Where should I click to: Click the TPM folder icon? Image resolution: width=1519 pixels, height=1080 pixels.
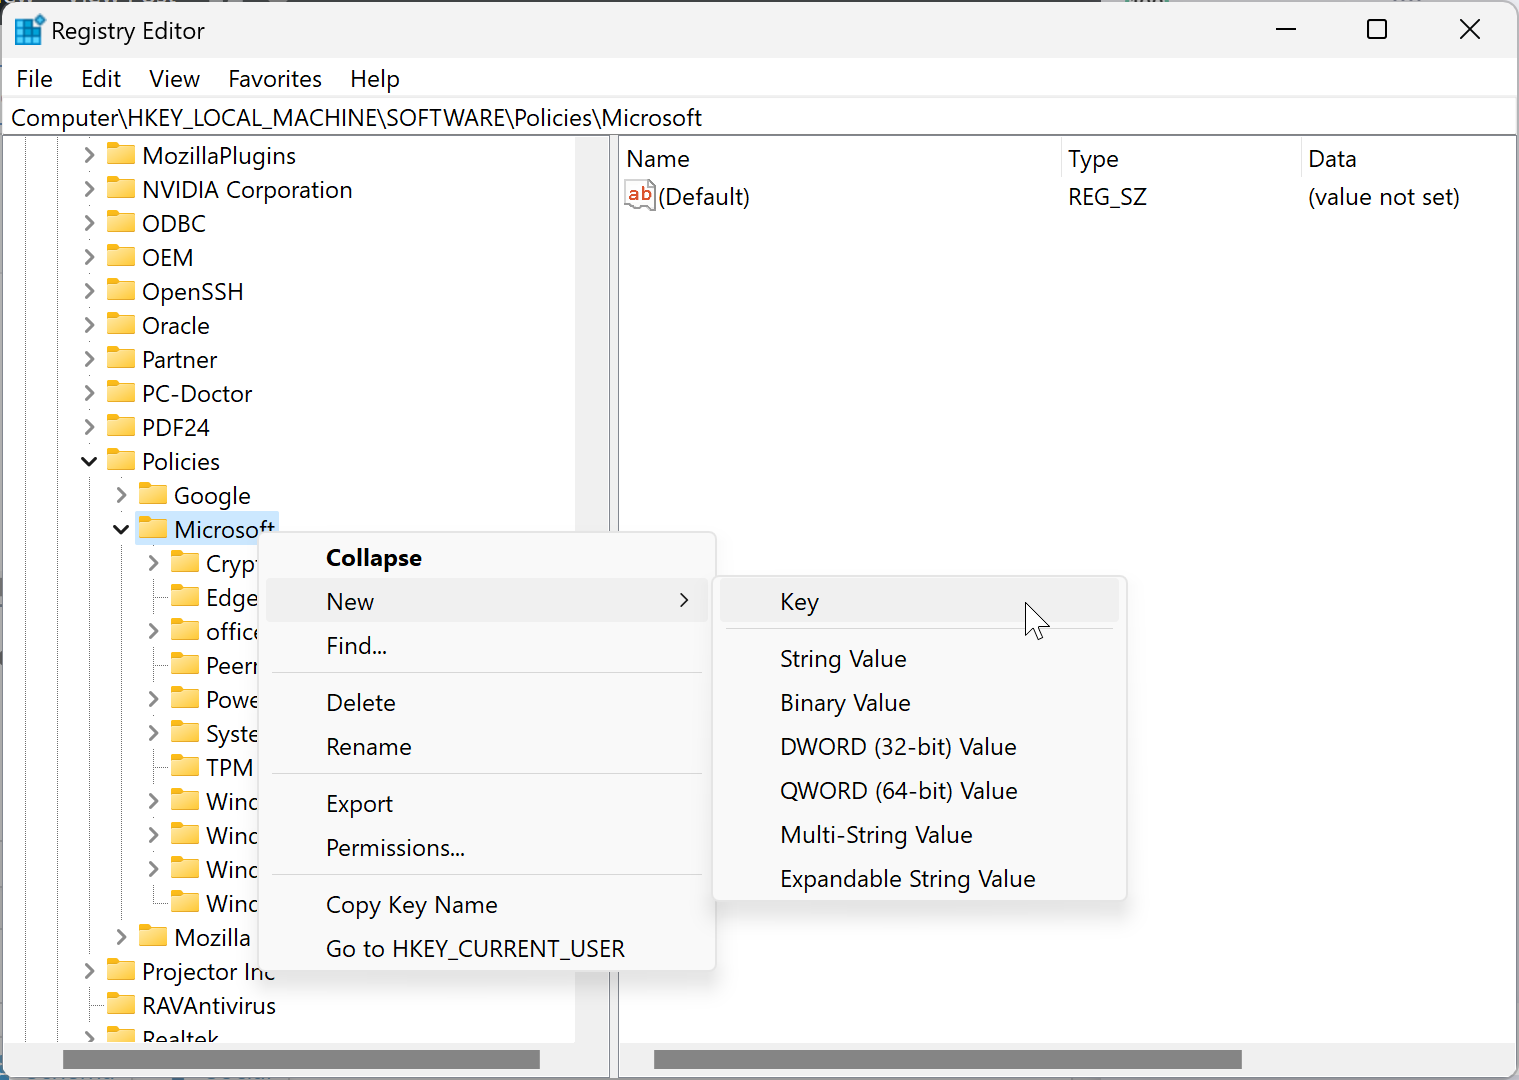(x=185, y=766)
